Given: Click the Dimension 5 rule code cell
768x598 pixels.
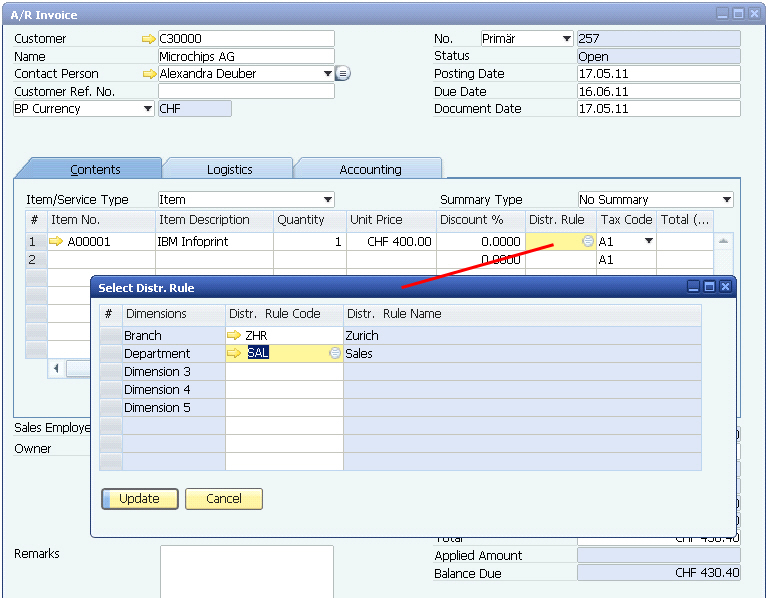Looking at the screenshot, I should [284, 407].
